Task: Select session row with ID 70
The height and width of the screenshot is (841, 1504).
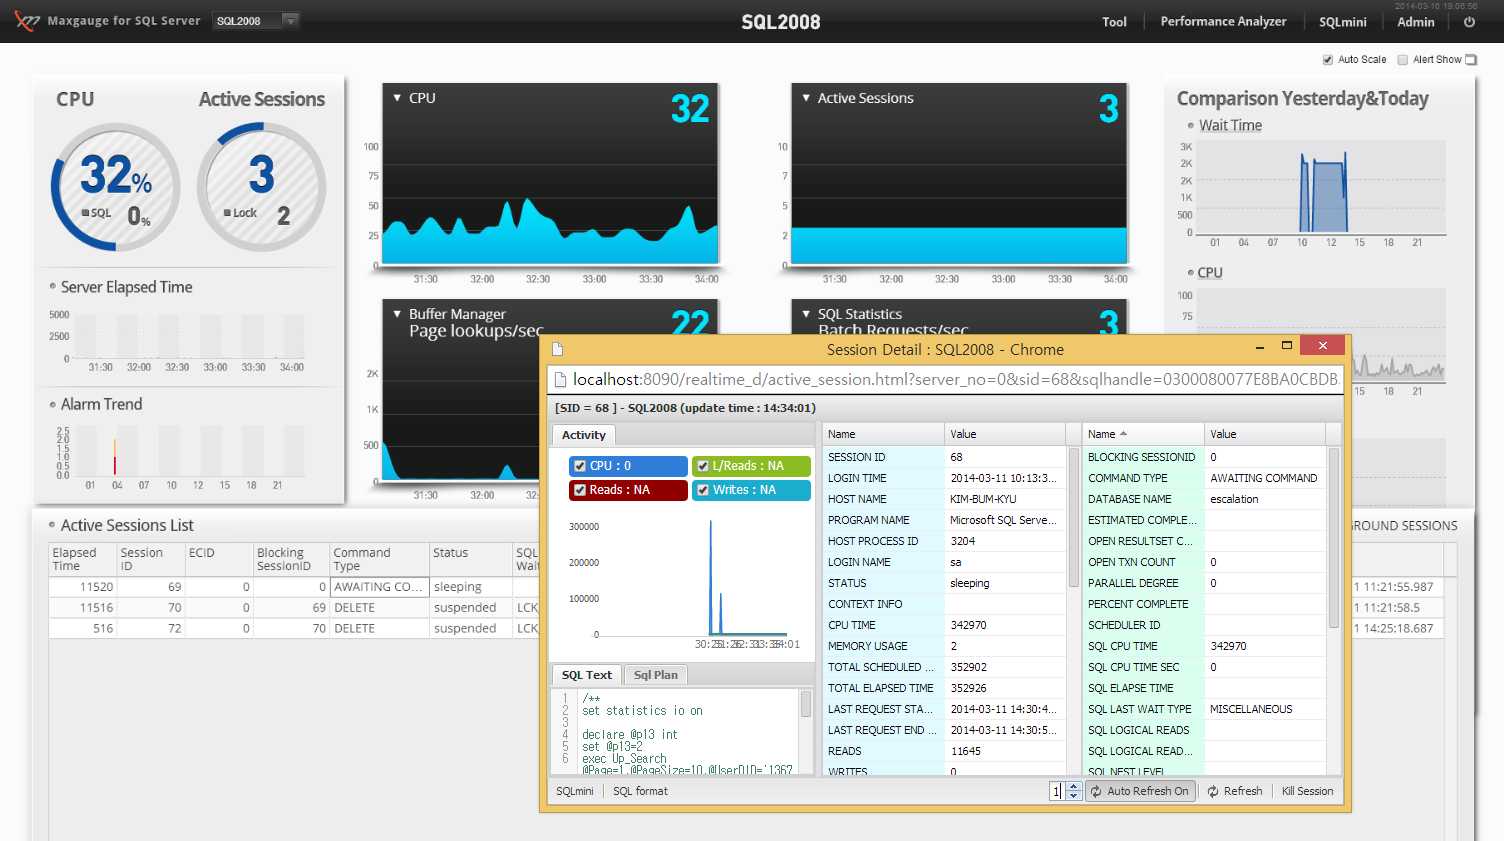Action: (294, 608)
